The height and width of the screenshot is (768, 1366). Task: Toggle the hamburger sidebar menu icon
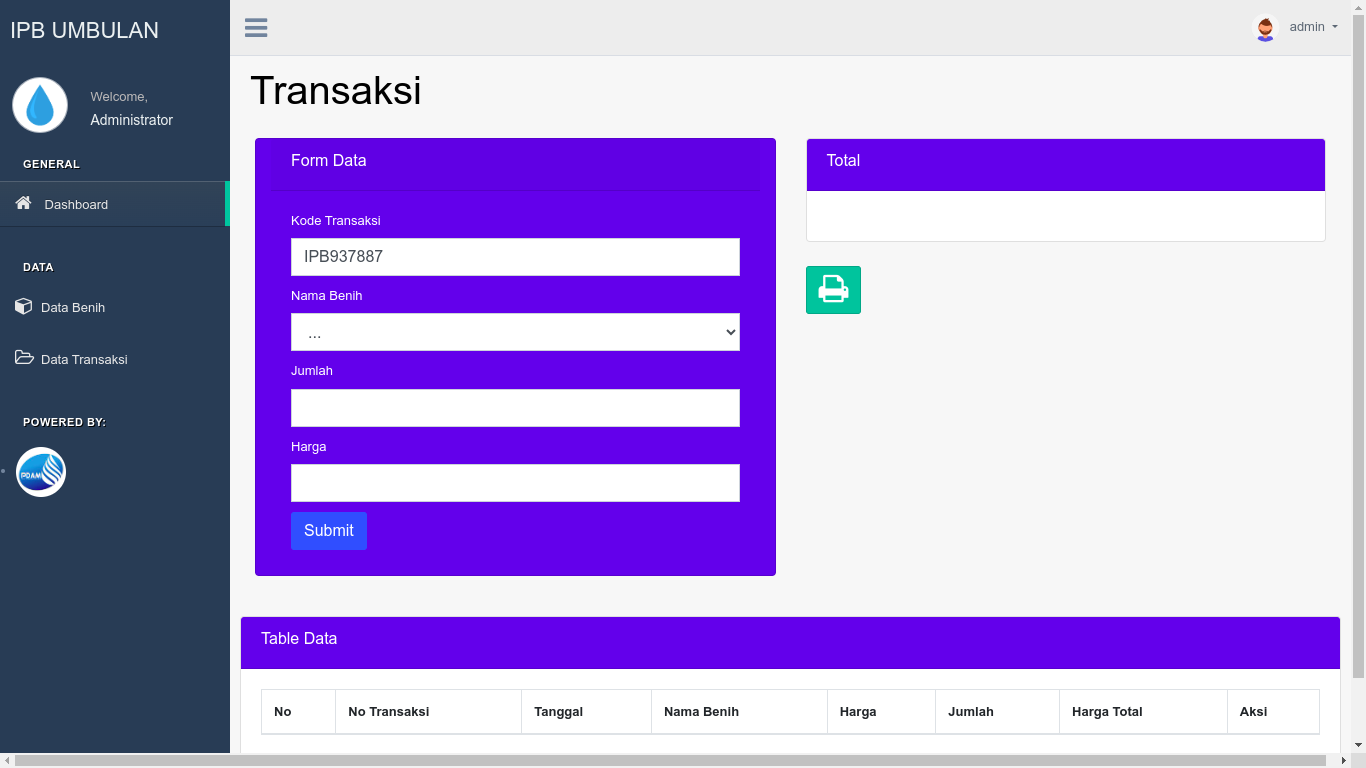point(256,28)
